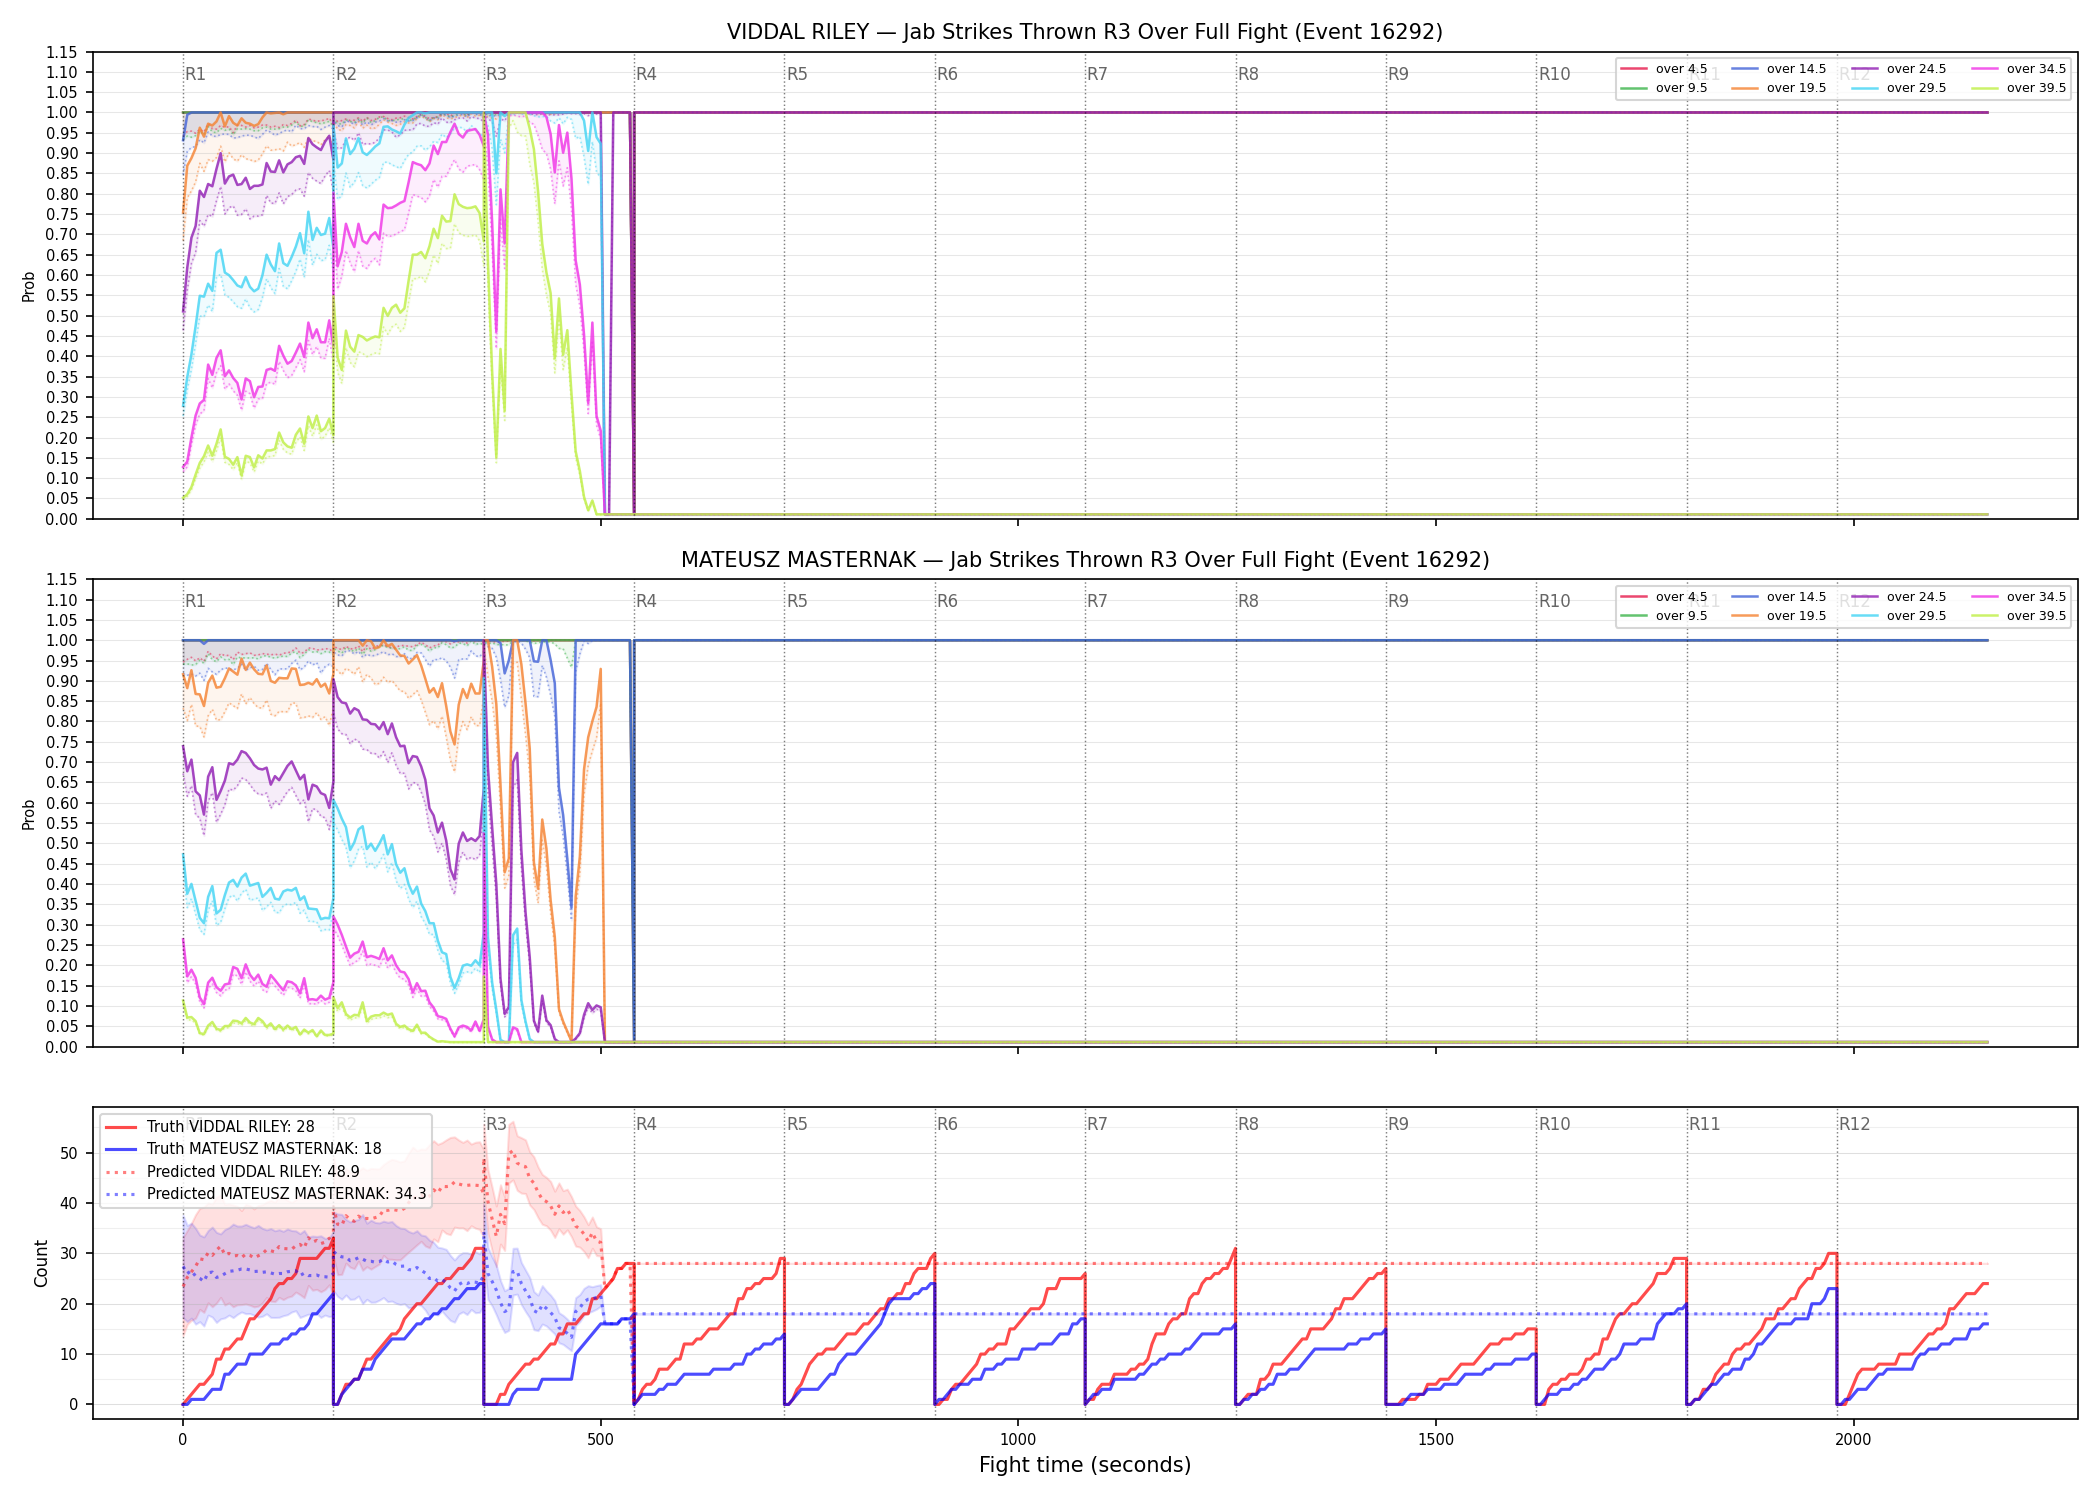
Task: Click 'over 4.5' legend entry in top chart
Action: pyautogui.click(x=1664, y=69)
